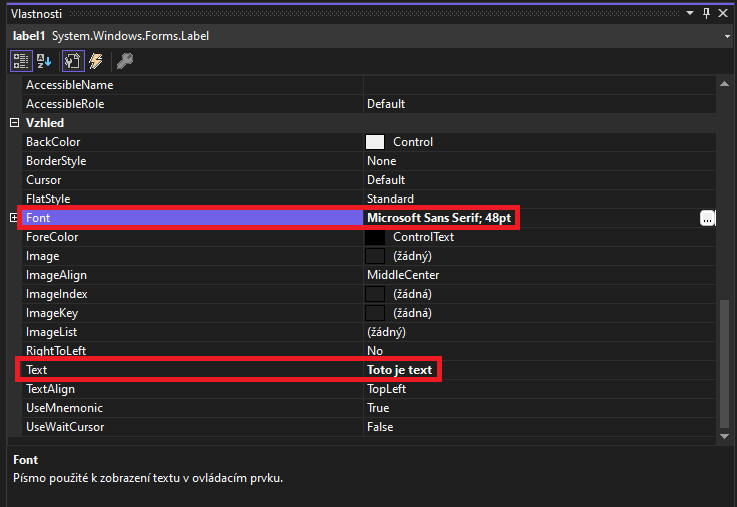Close the Vlastnosti panel
Screen dimensions: 737x507
(725, 13)
